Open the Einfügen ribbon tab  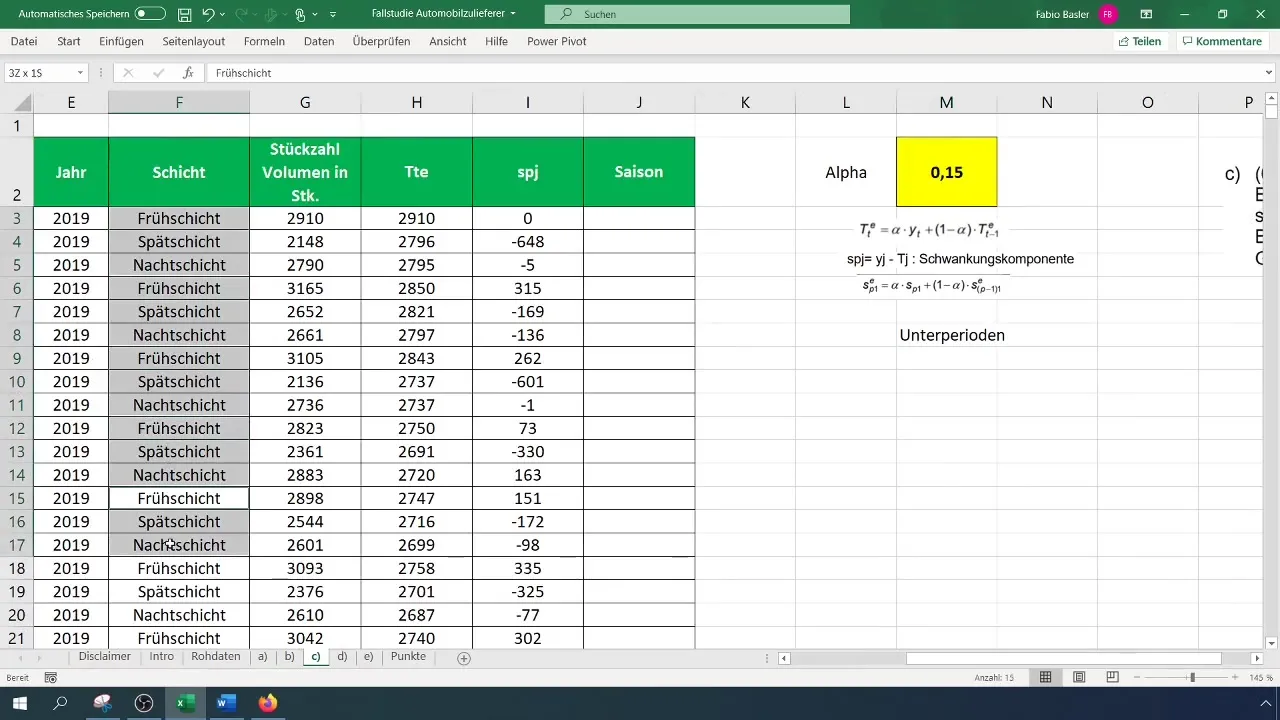[122, 42]
